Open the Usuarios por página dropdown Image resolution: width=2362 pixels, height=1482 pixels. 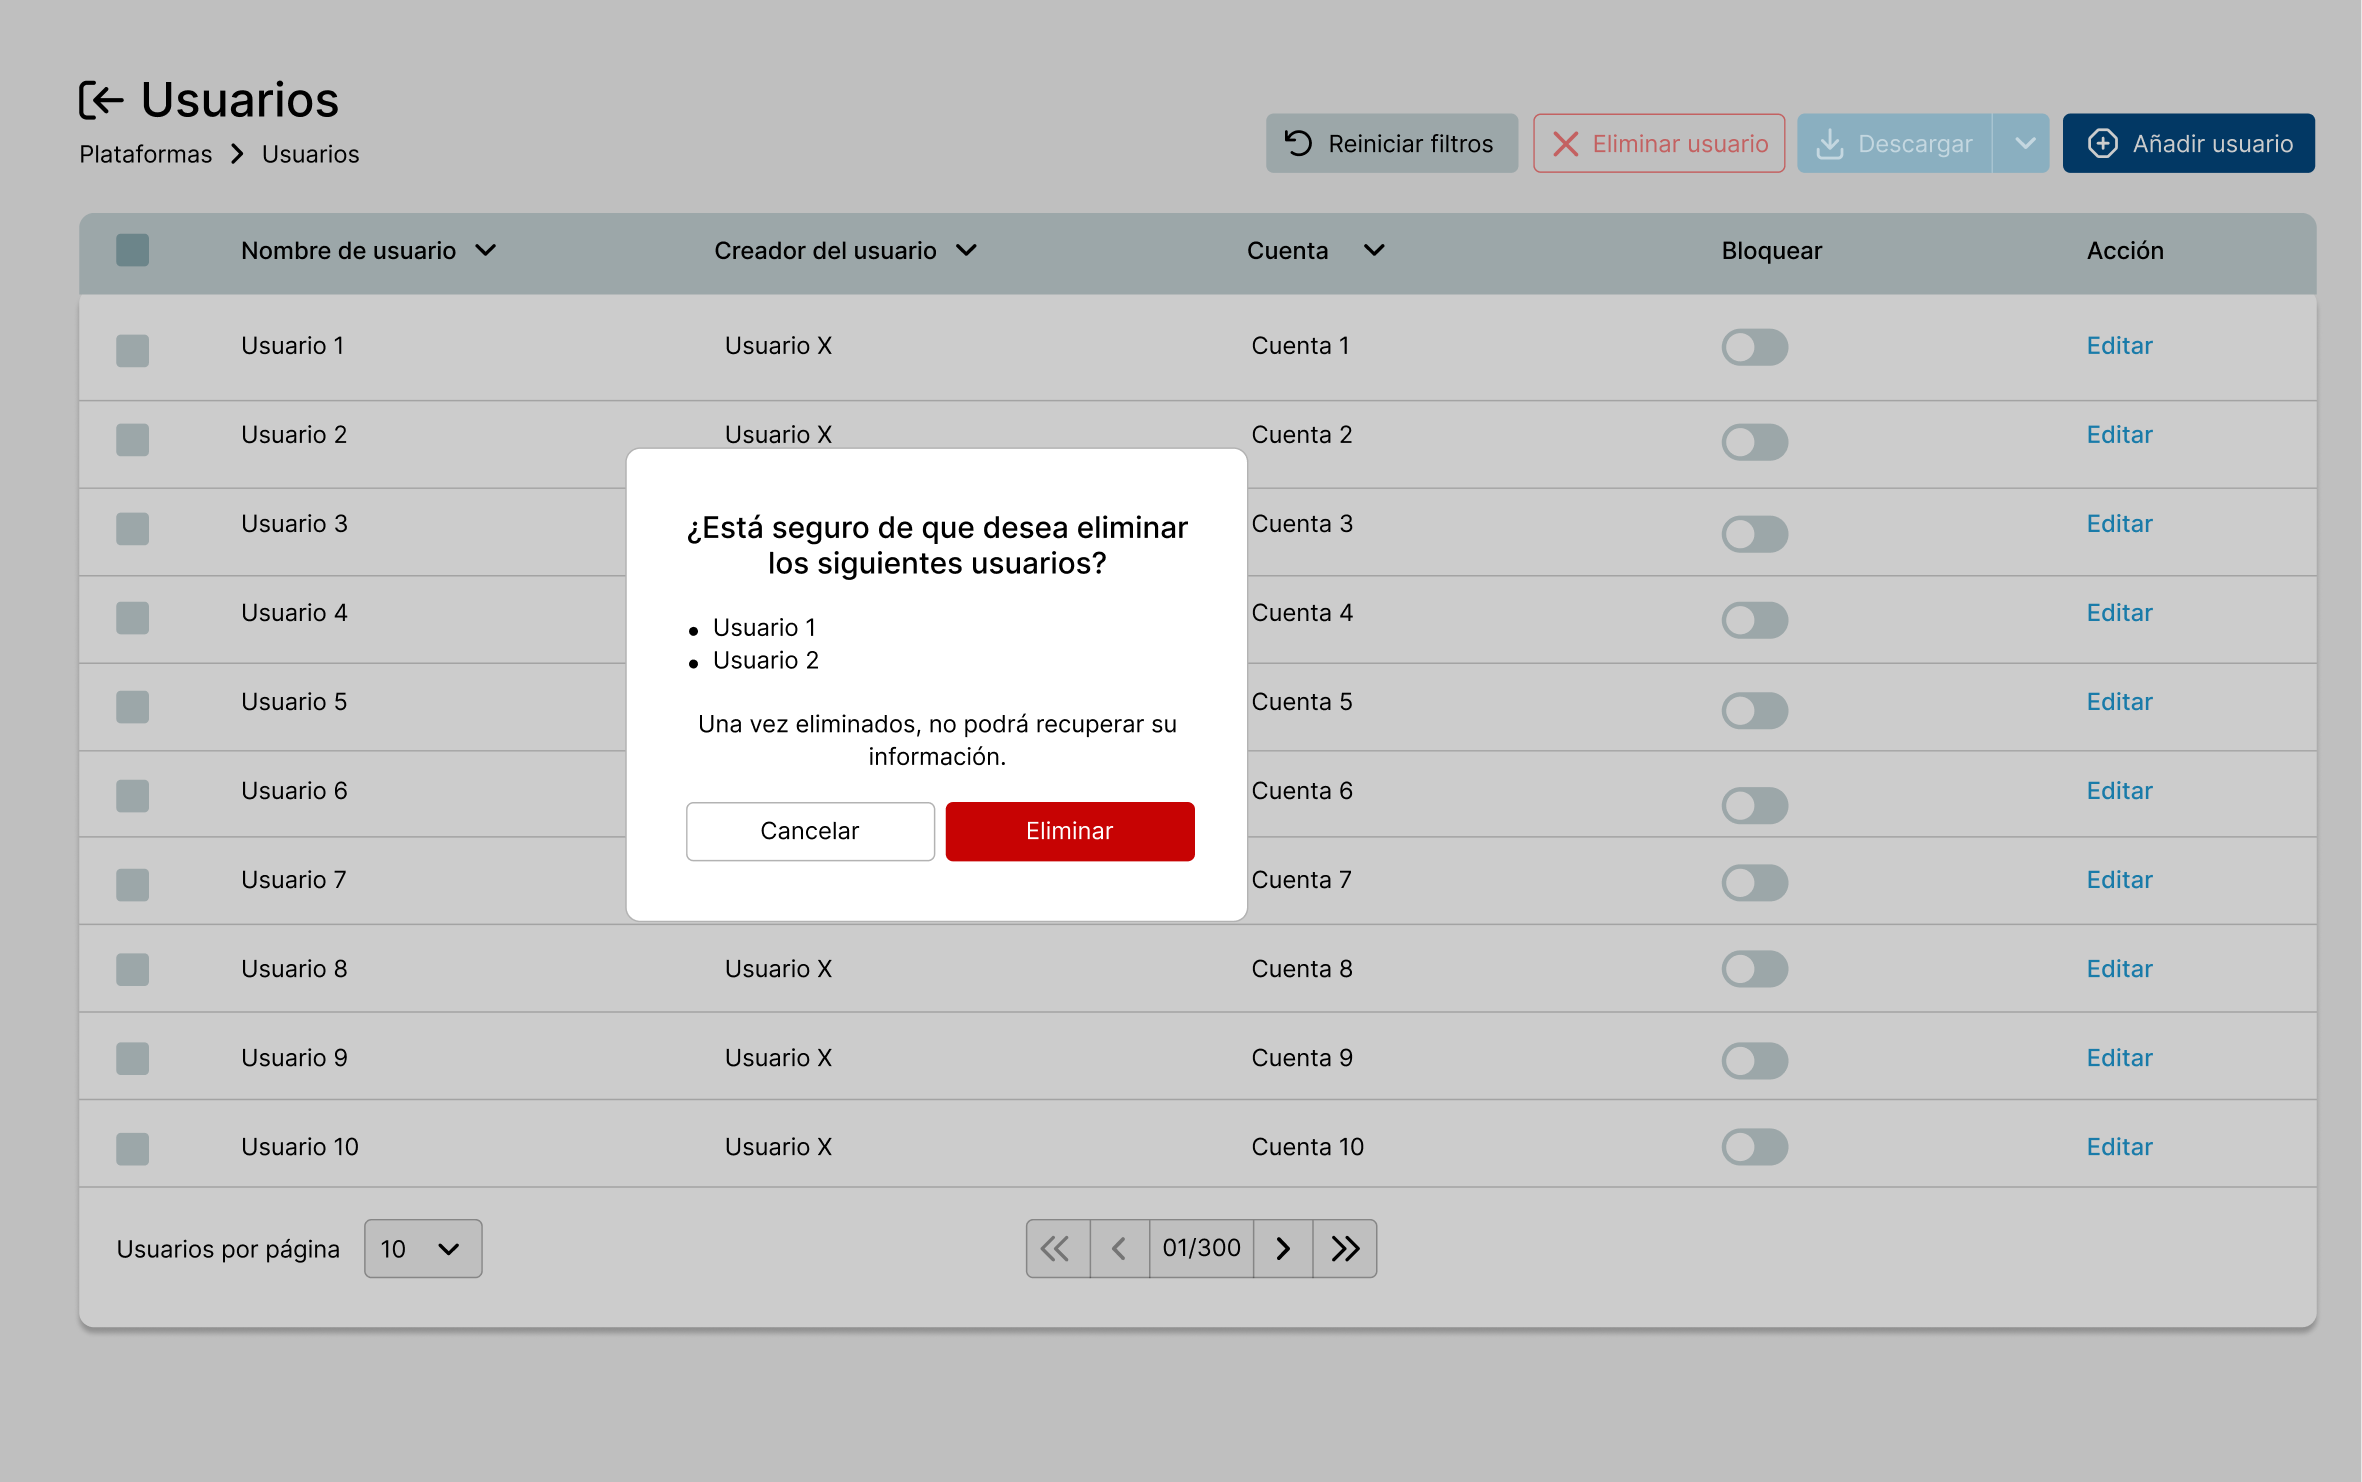[x=422, y=1248]
